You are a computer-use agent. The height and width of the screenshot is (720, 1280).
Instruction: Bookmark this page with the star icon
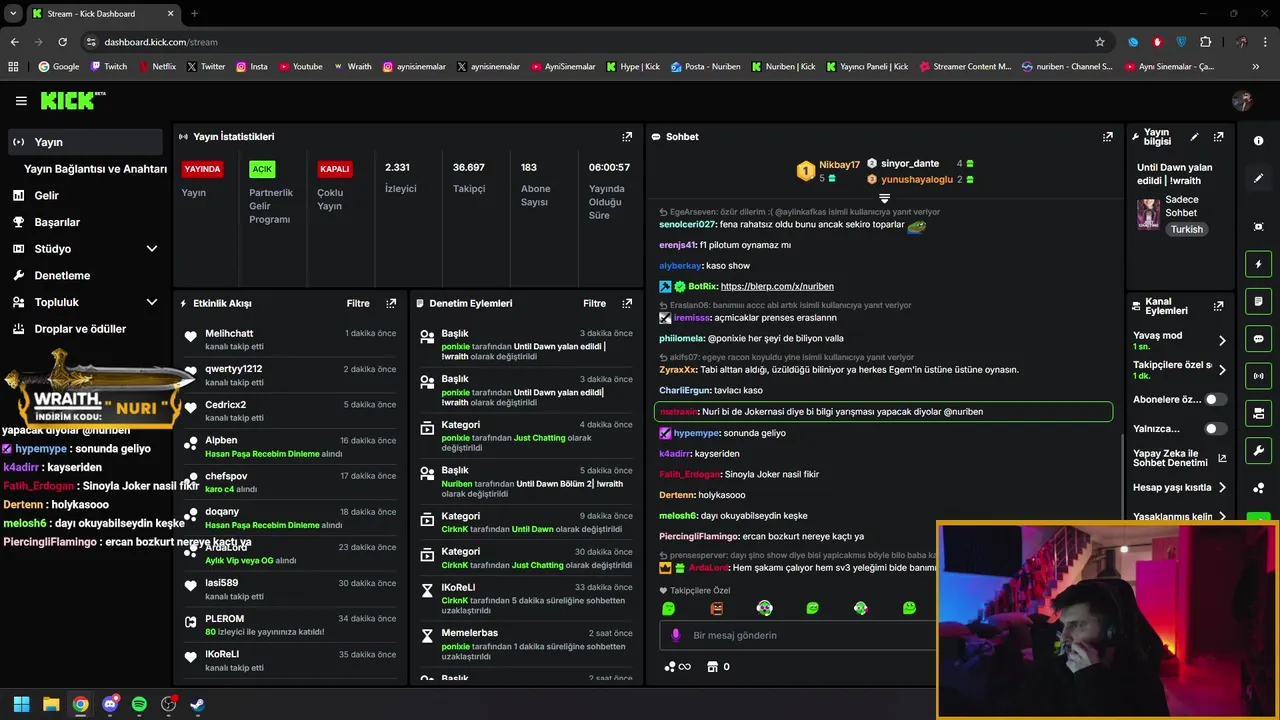coord(1100,42)
